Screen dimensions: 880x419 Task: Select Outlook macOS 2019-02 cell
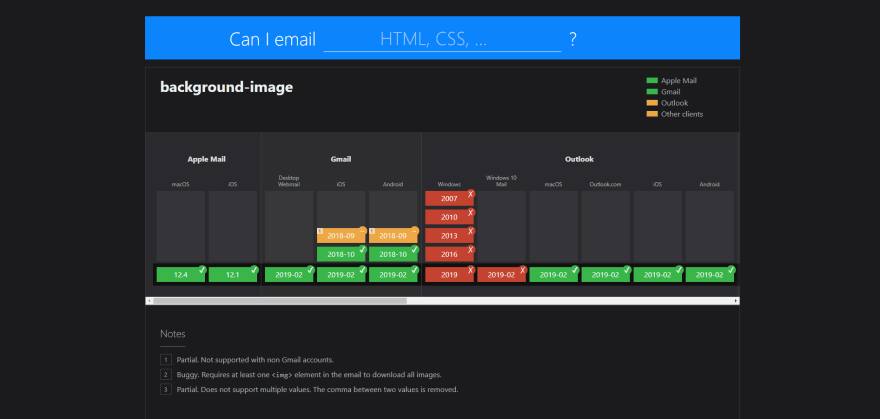pyautogui.click(x=553, y=275)
